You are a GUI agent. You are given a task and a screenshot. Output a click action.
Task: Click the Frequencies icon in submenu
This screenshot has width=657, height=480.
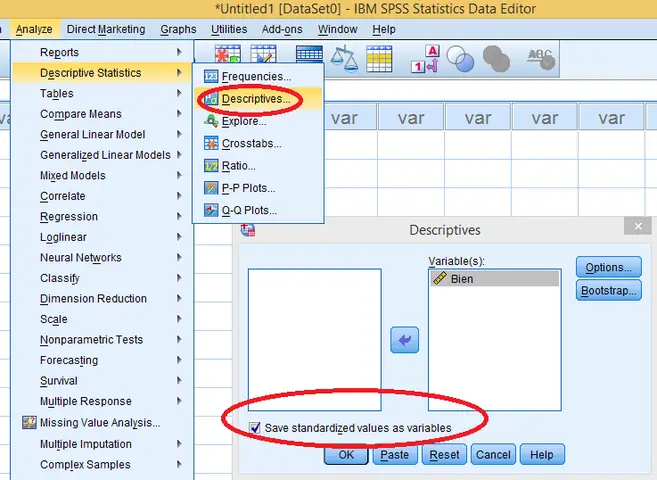pyautogui.click(x=211, y=76)
